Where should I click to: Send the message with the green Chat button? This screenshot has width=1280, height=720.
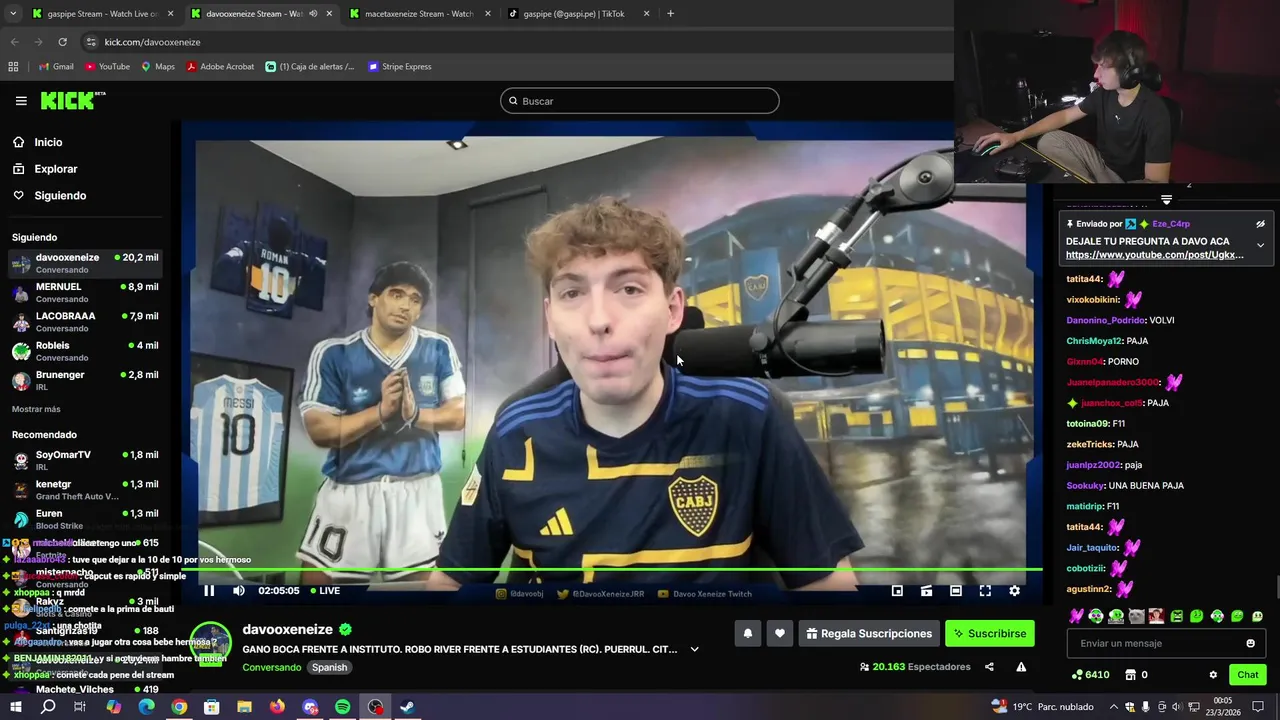(x=1247, y=675)
